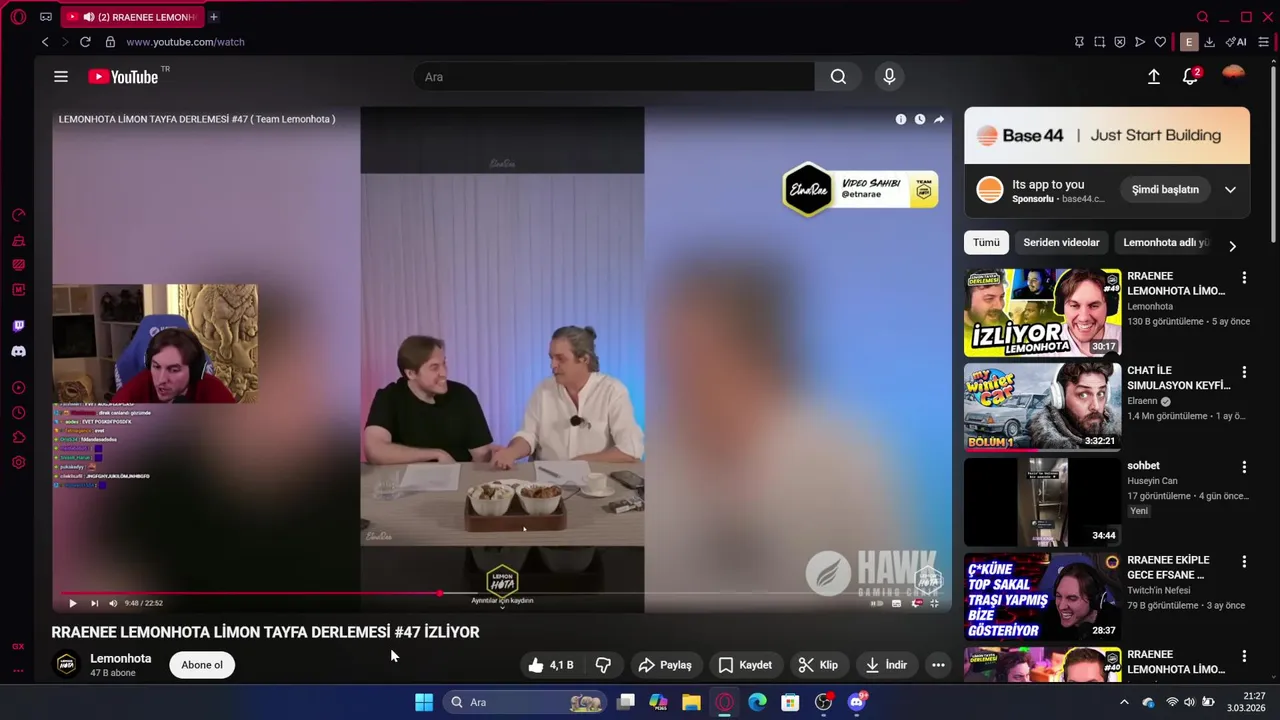Open settings gear in Opera sidebar
Screen dimensions: 1280x720
click(18, 462)
